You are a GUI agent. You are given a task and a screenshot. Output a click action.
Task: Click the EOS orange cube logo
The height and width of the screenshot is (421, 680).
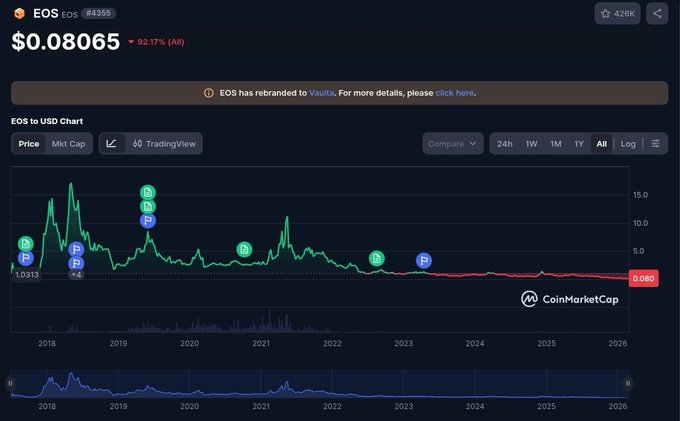pyautogui.click(x=19, y=13)
